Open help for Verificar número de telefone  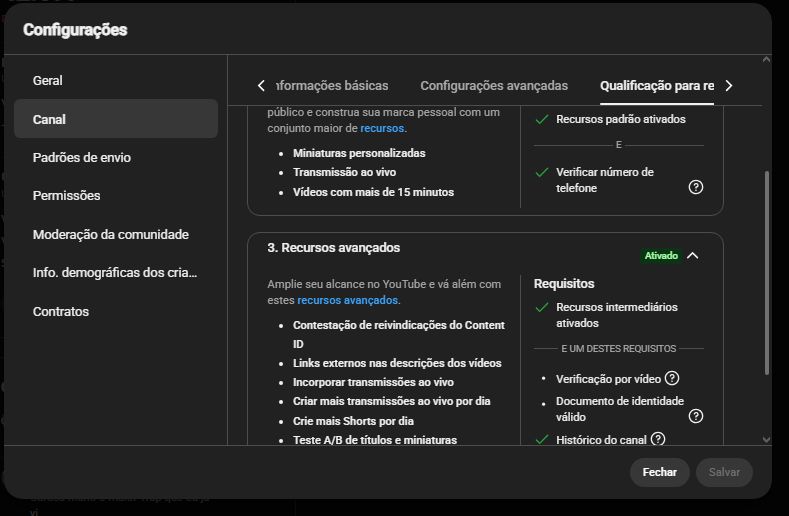click(x=695, y=187)
